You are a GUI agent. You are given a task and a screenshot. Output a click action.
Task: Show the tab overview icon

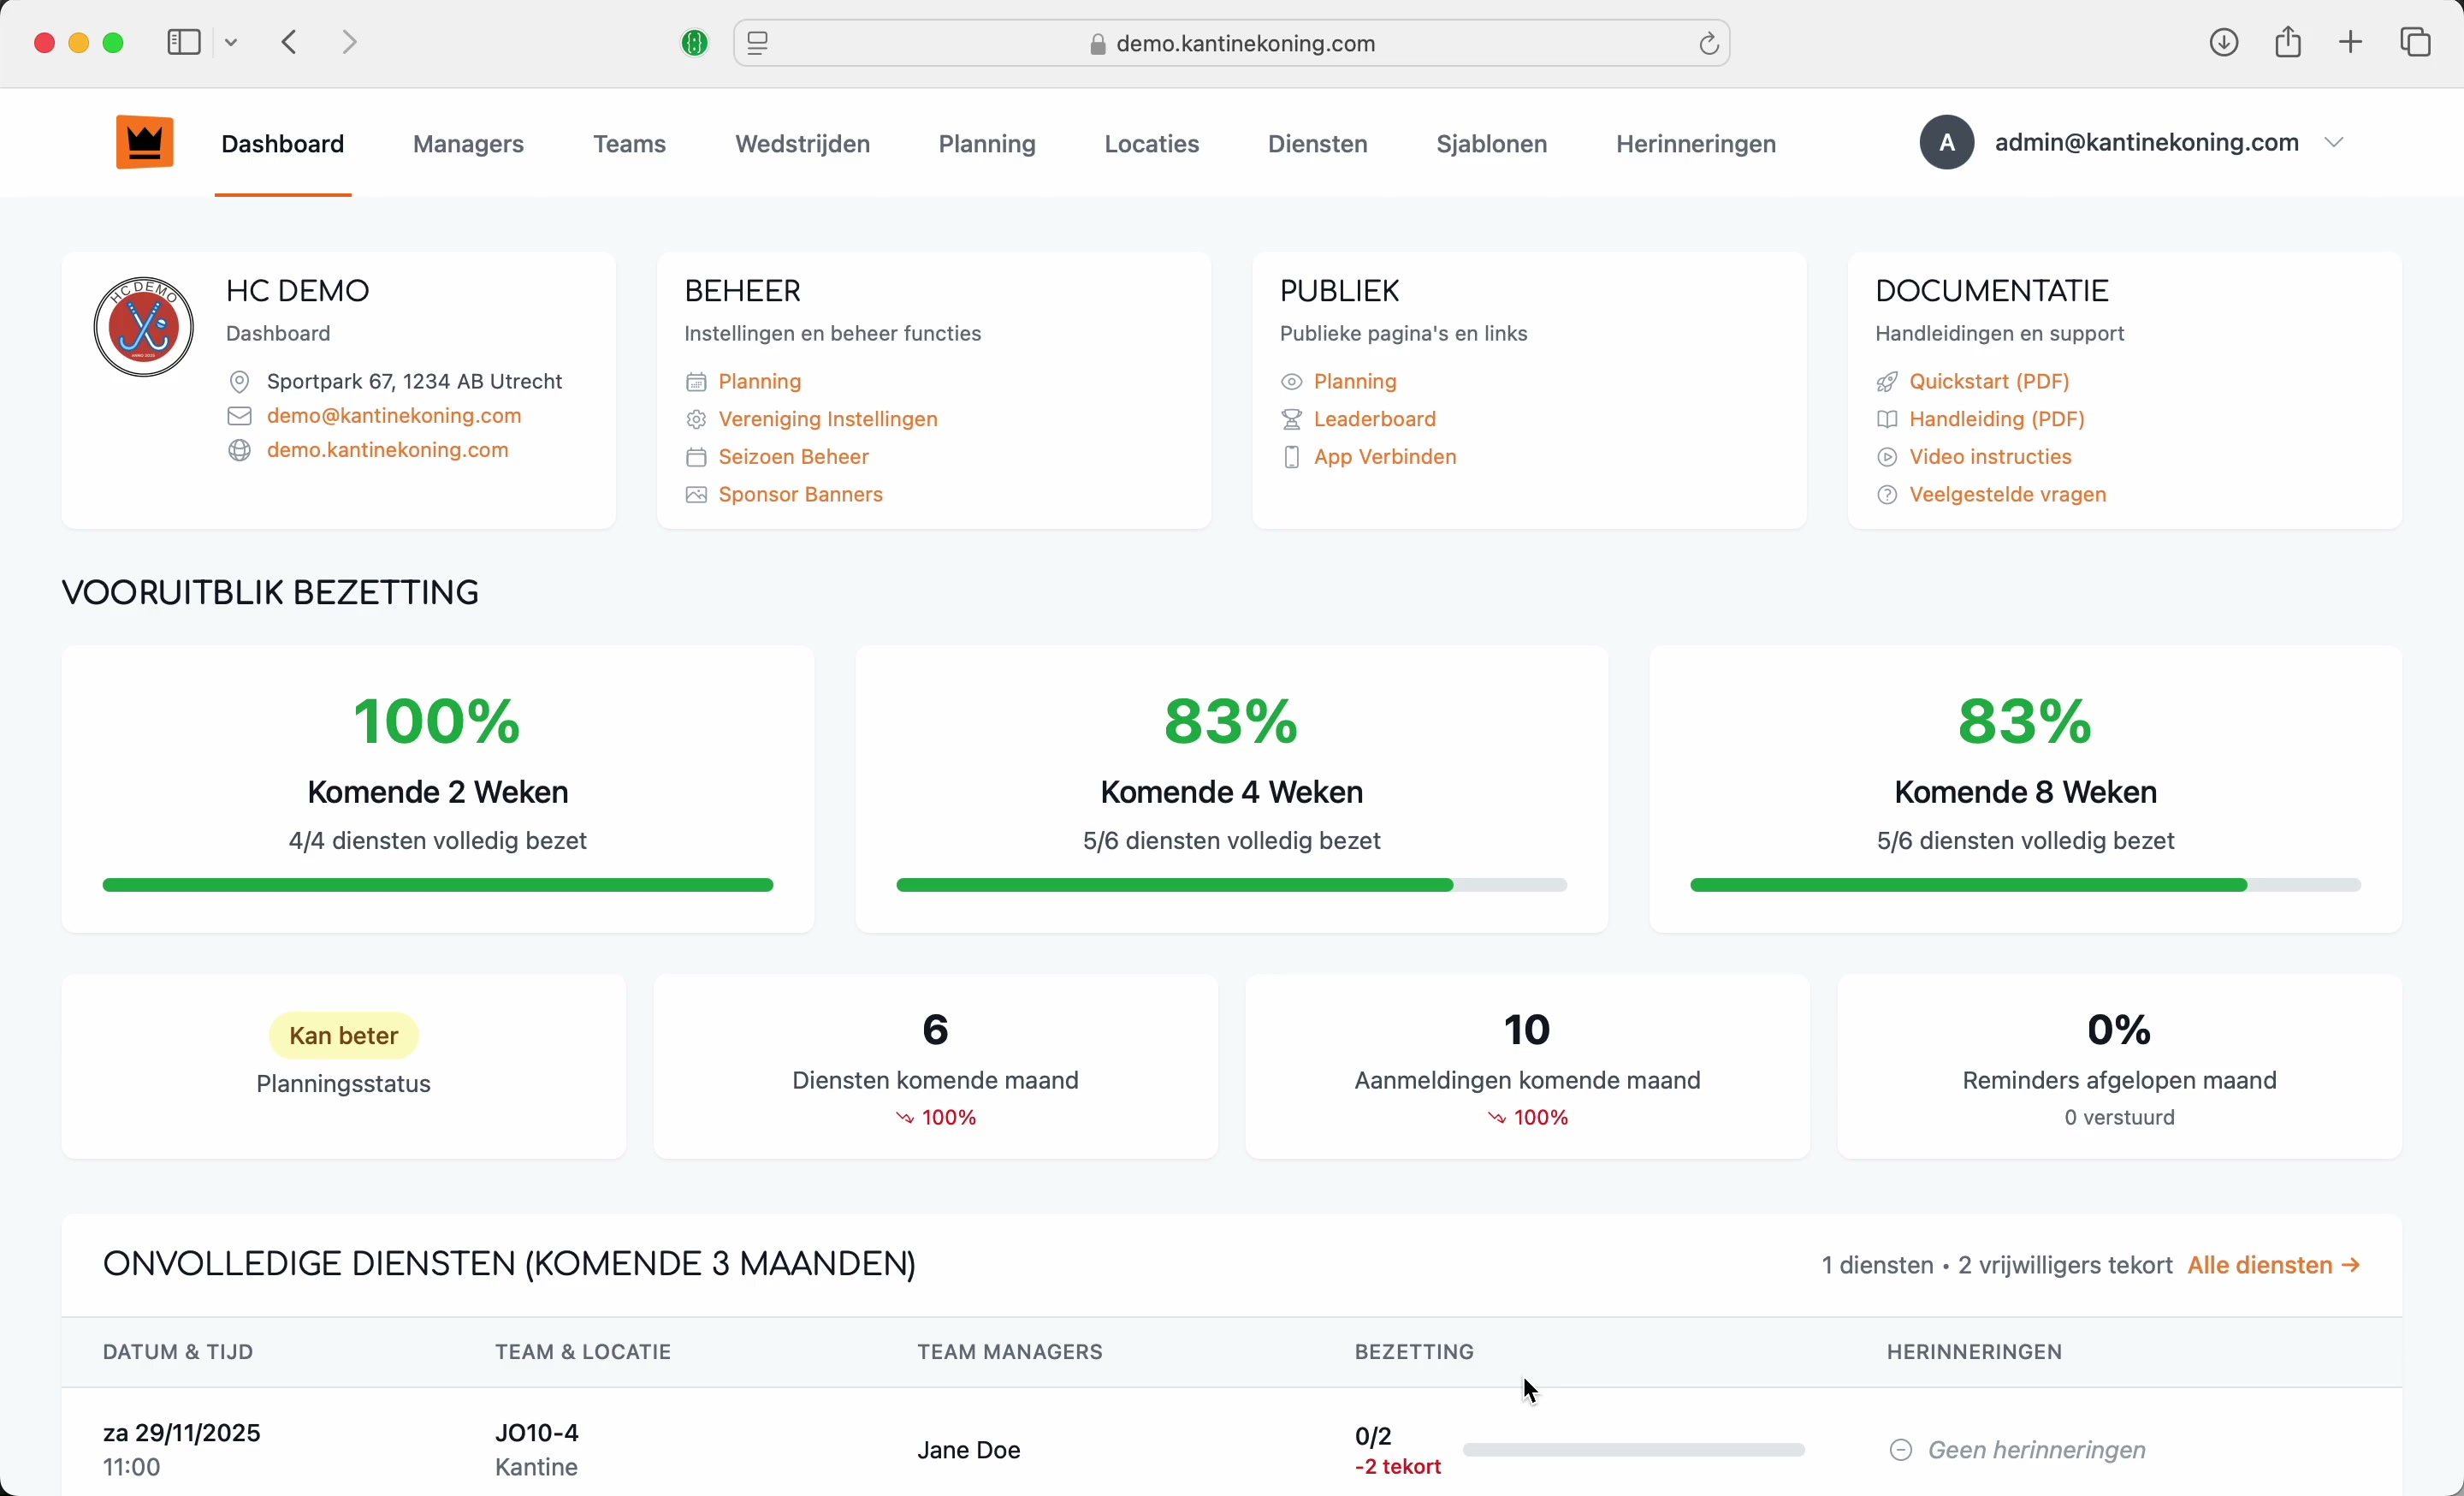coord(2416,42)
